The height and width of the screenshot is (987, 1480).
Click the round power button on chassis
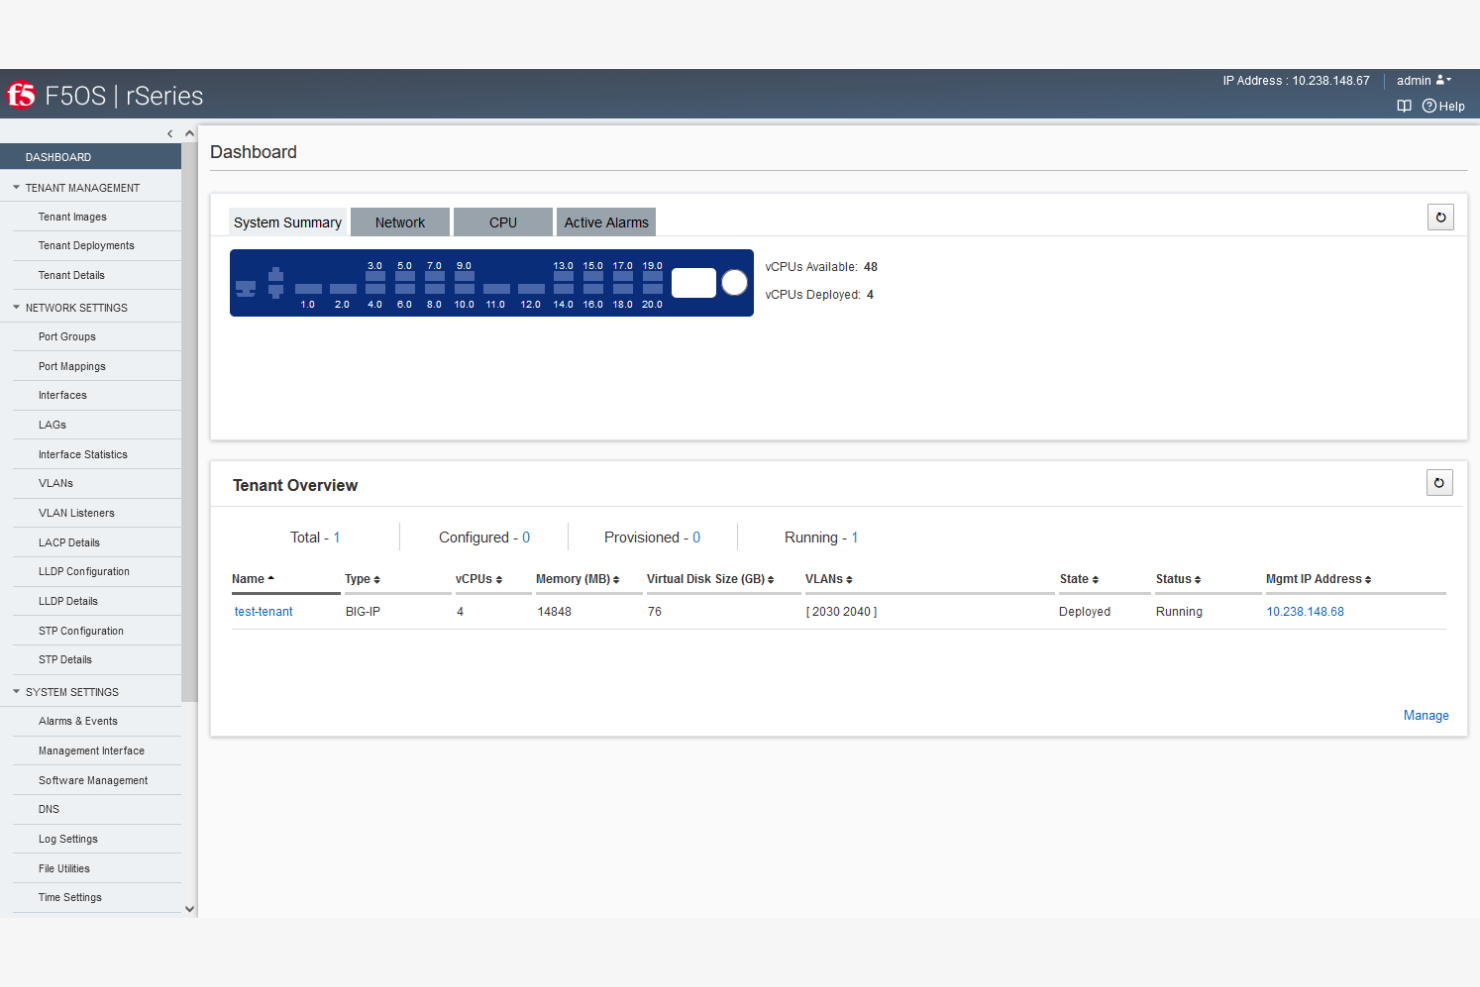734,283
